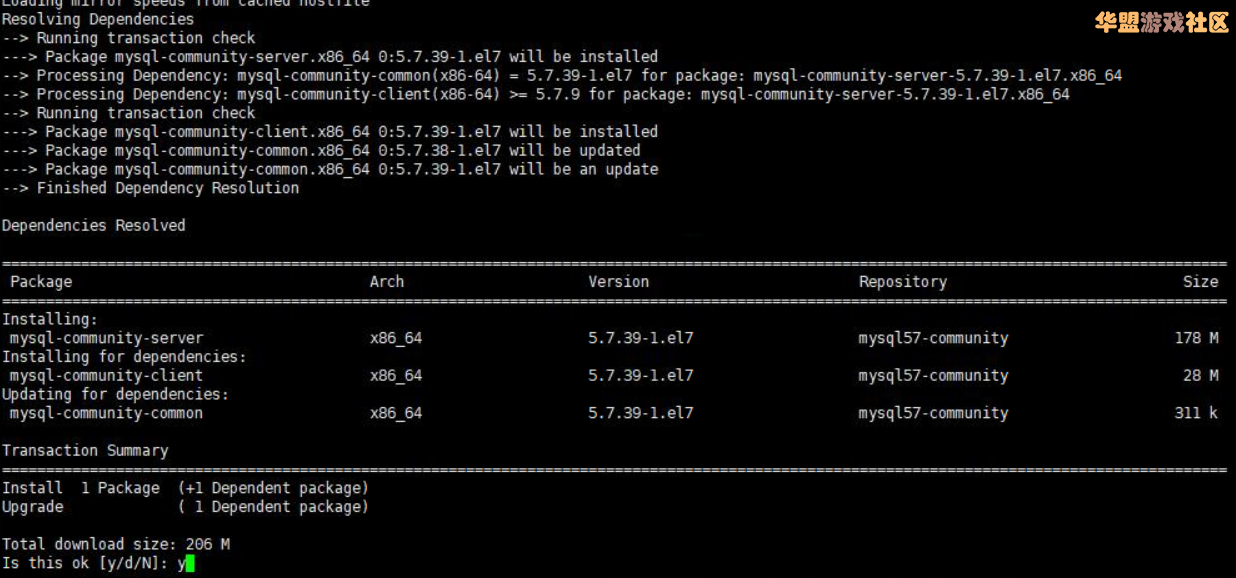Viewport: 1236px width, 578px height.
Task: Click the 'Installing for dependencies:' label
Action: (124, 357)
